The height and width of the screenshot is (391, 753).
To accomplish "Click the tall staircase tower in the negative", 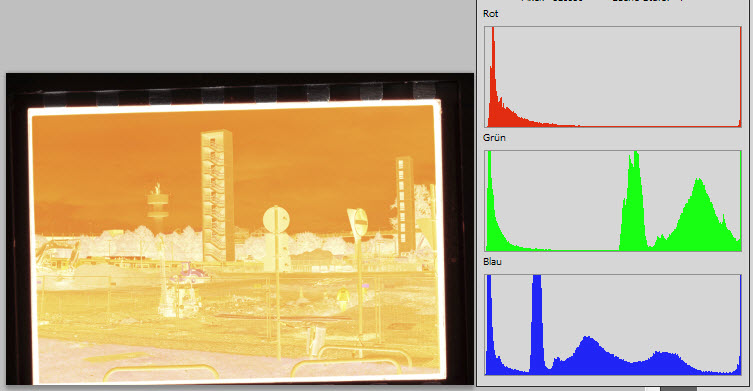I will [217, 196].
